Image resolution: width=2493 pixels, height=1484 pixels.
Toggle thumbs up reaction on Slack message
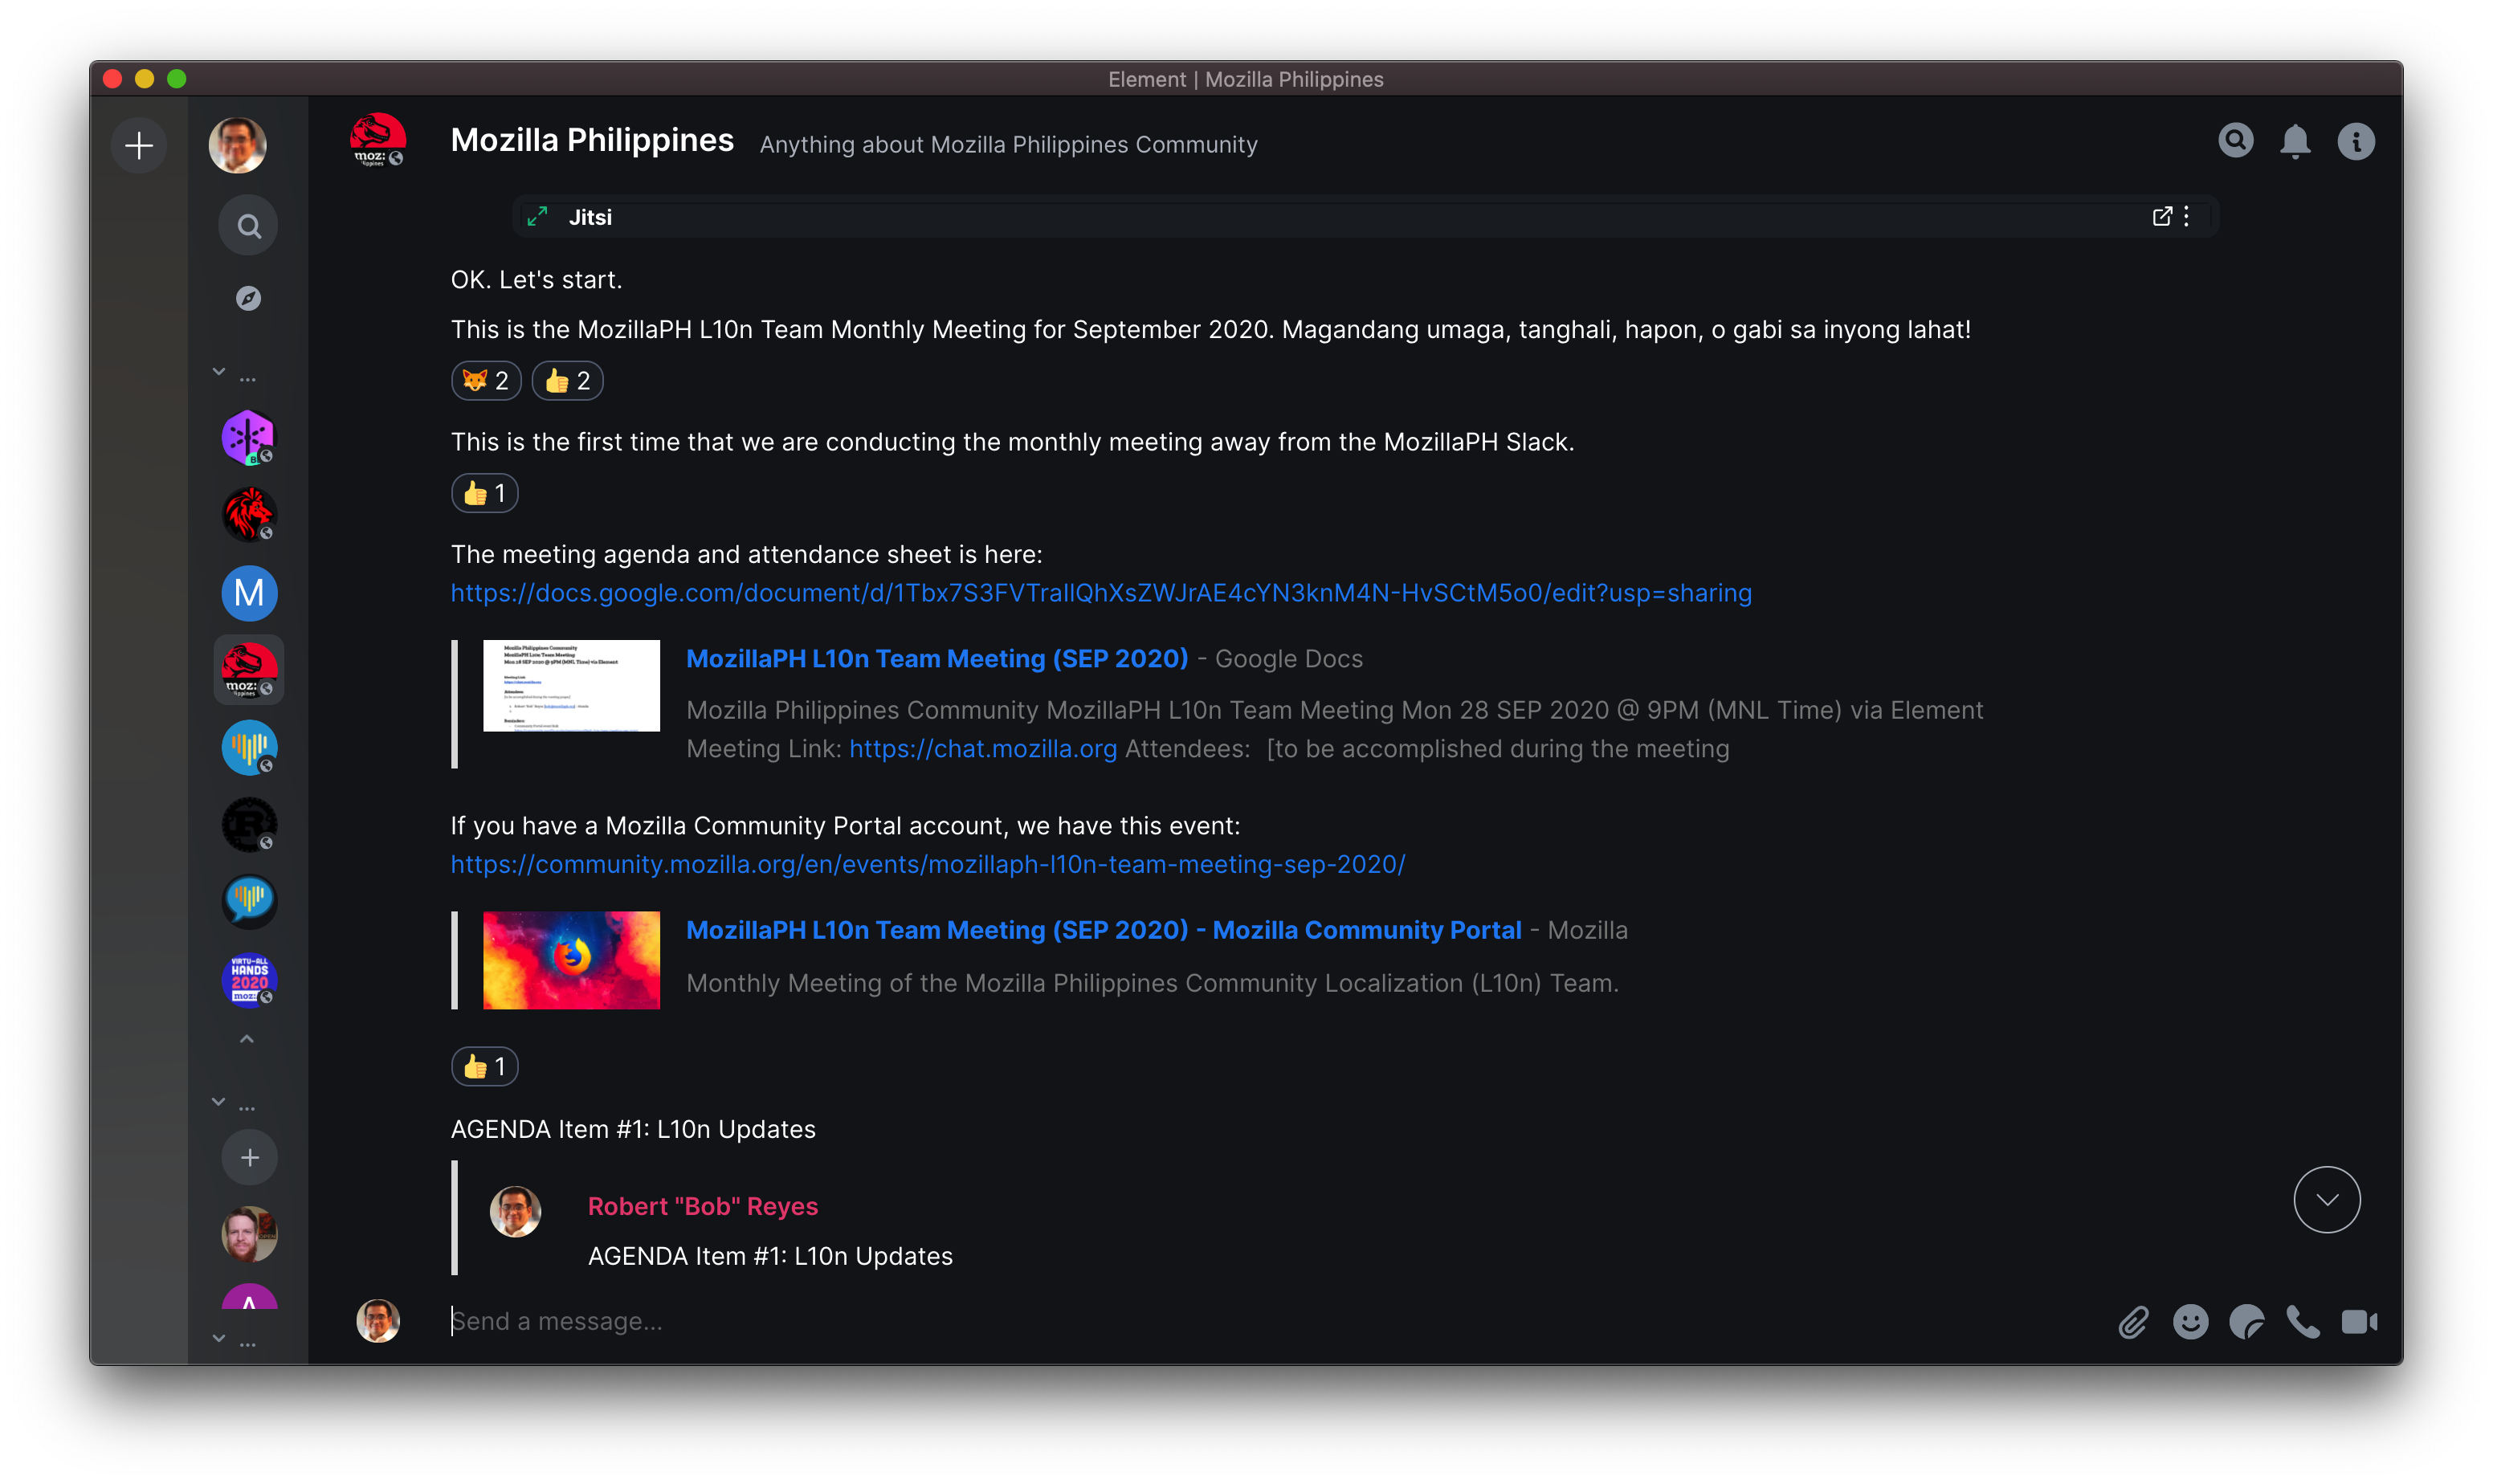pyautogui.click(x=485, y=493)
